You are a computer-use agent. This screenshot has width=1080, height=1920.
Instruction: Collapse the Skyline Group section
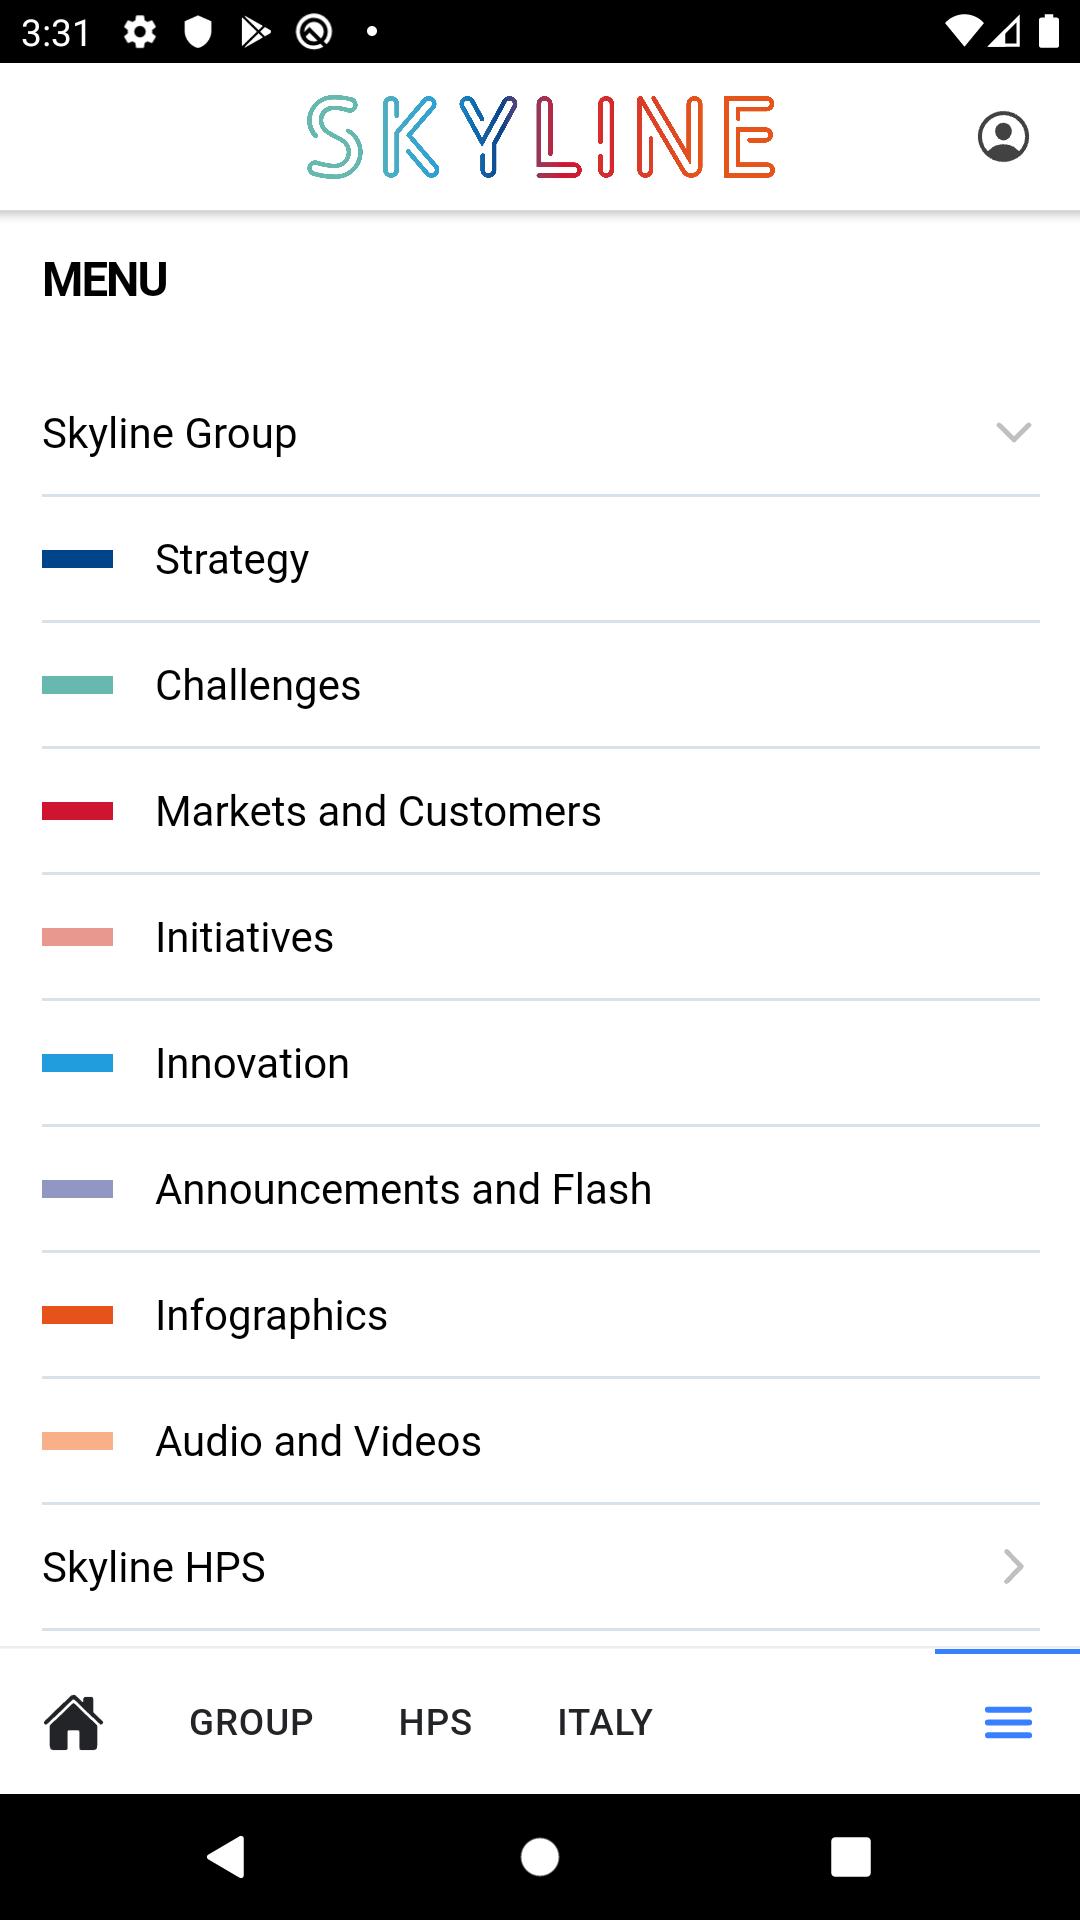(541, 433)
